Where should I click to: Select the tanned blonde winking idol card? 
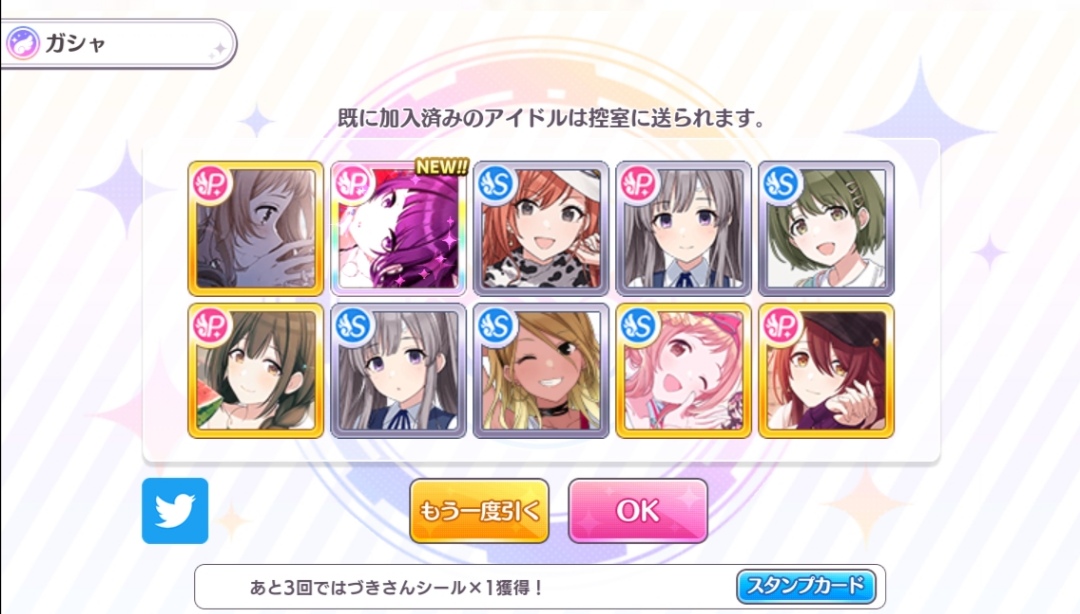click(x=541, y=371)
